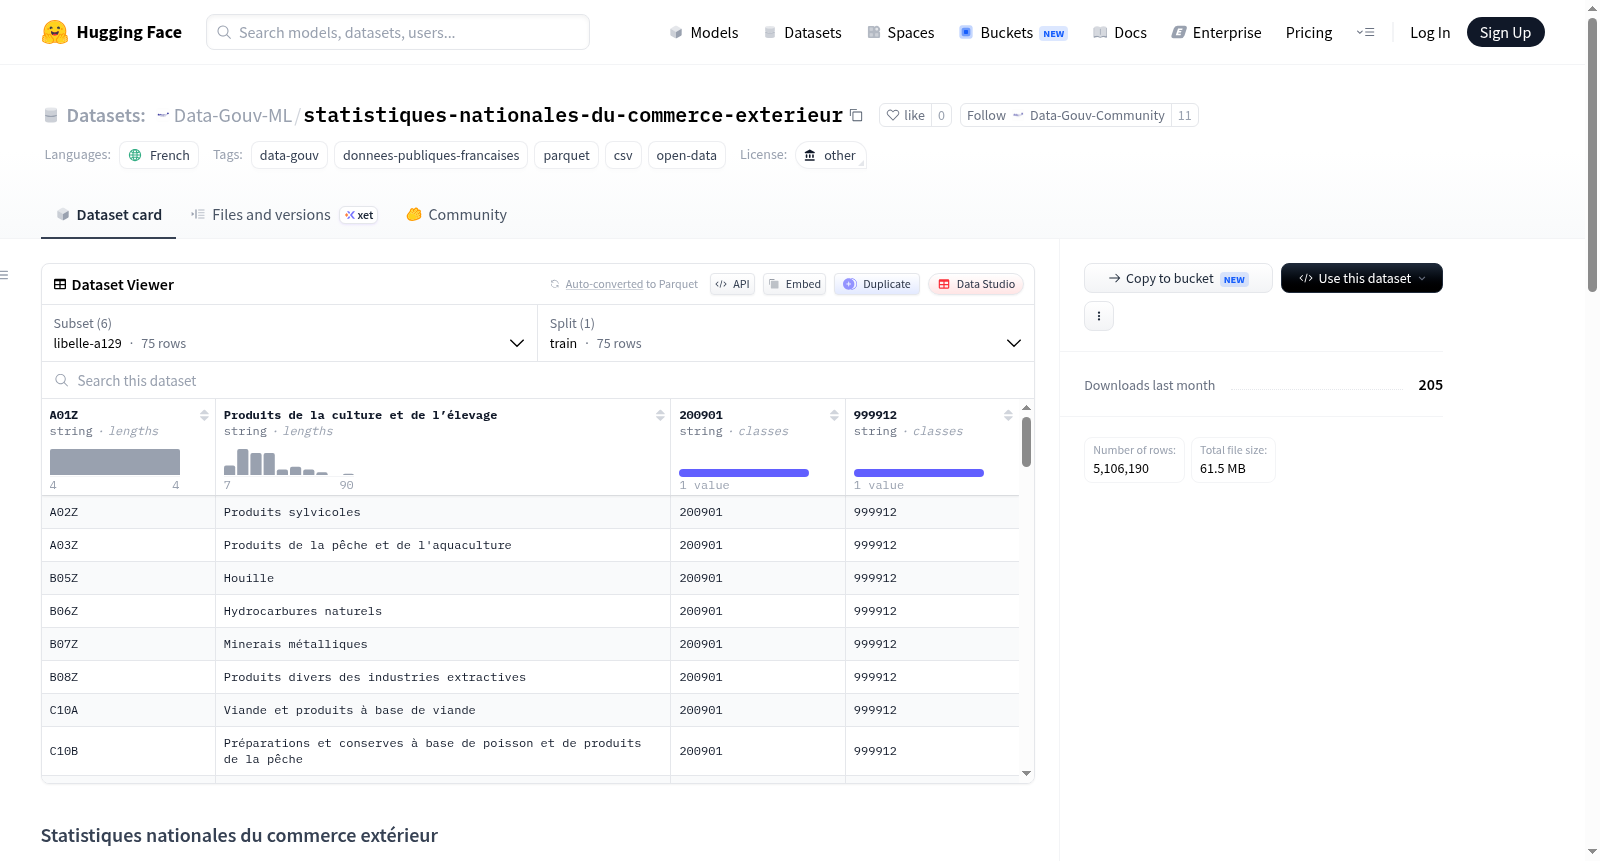This screenshot has width=1600, height=861.
Task: Click the Sign Up button
Action: [x=1505, y=32]
